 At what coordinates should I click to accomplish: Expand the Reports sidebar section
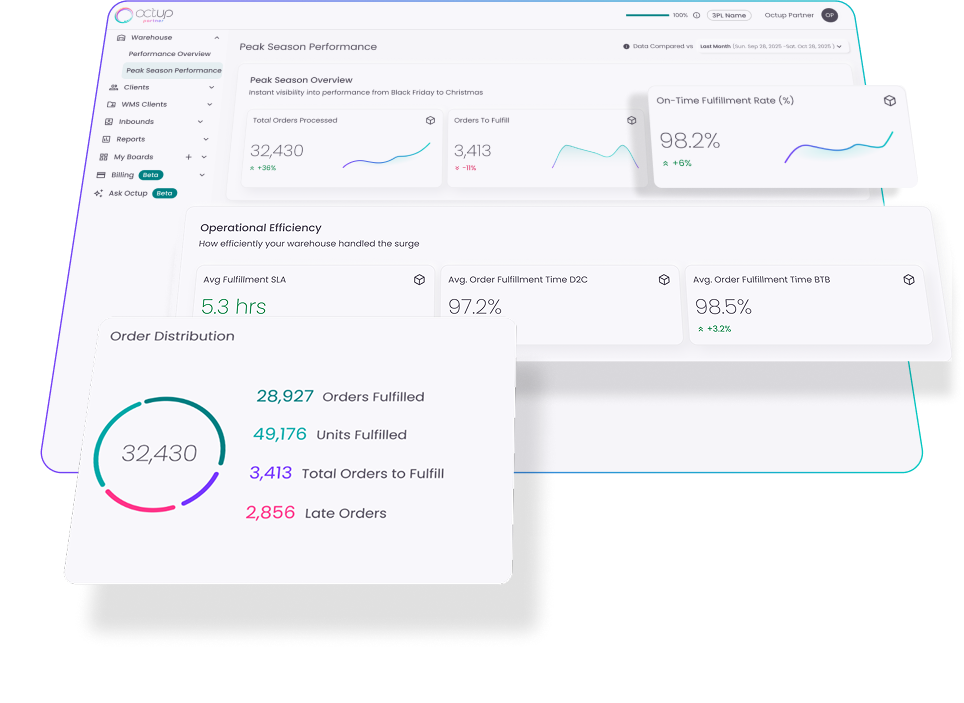[x=206, y=139]
